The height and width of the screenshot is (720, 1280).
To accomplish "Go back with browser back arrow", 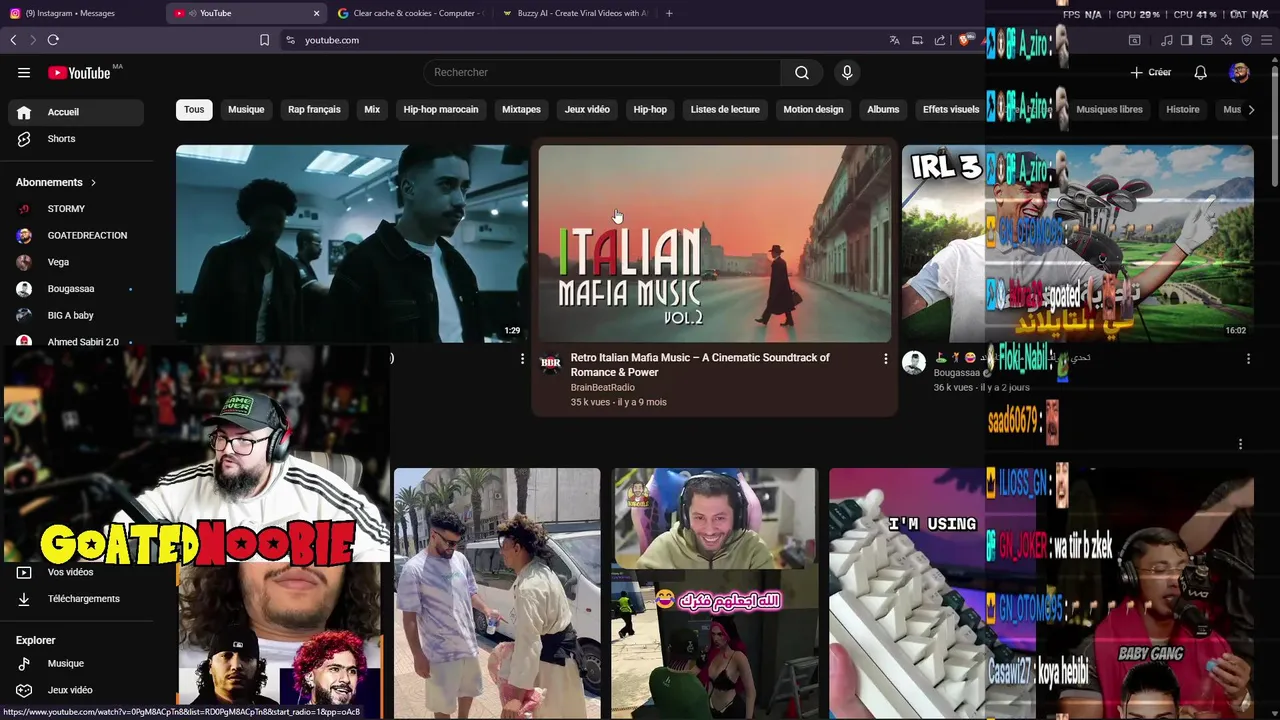I will point(13,40).
